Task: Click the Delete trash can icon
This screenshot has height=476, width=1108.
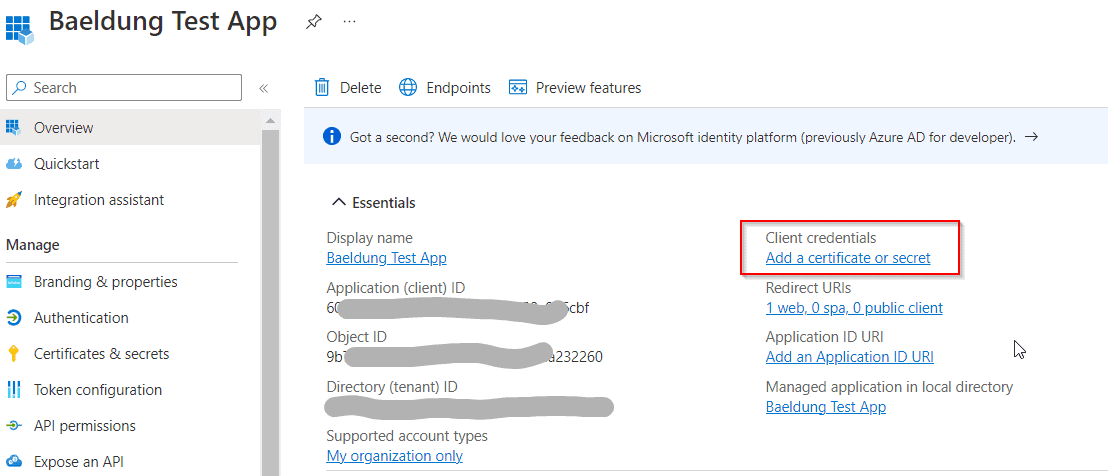Action: coord(322,88)
